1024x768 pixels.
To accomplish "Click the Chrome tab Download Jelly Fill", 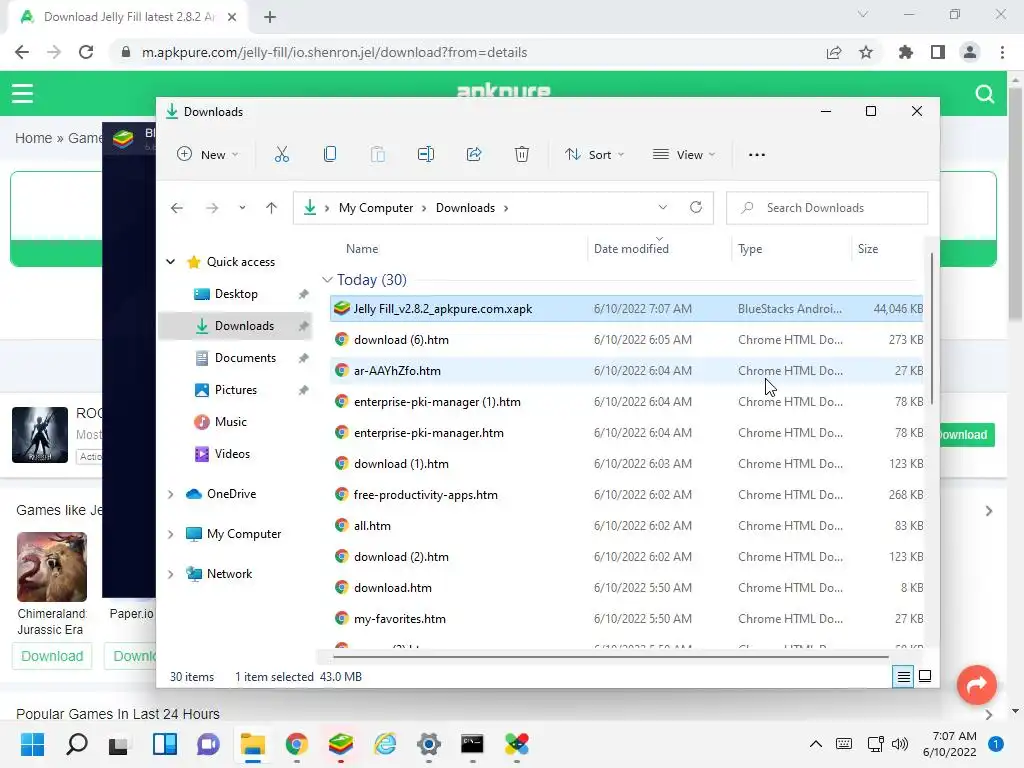I will (x=129, y=17).
